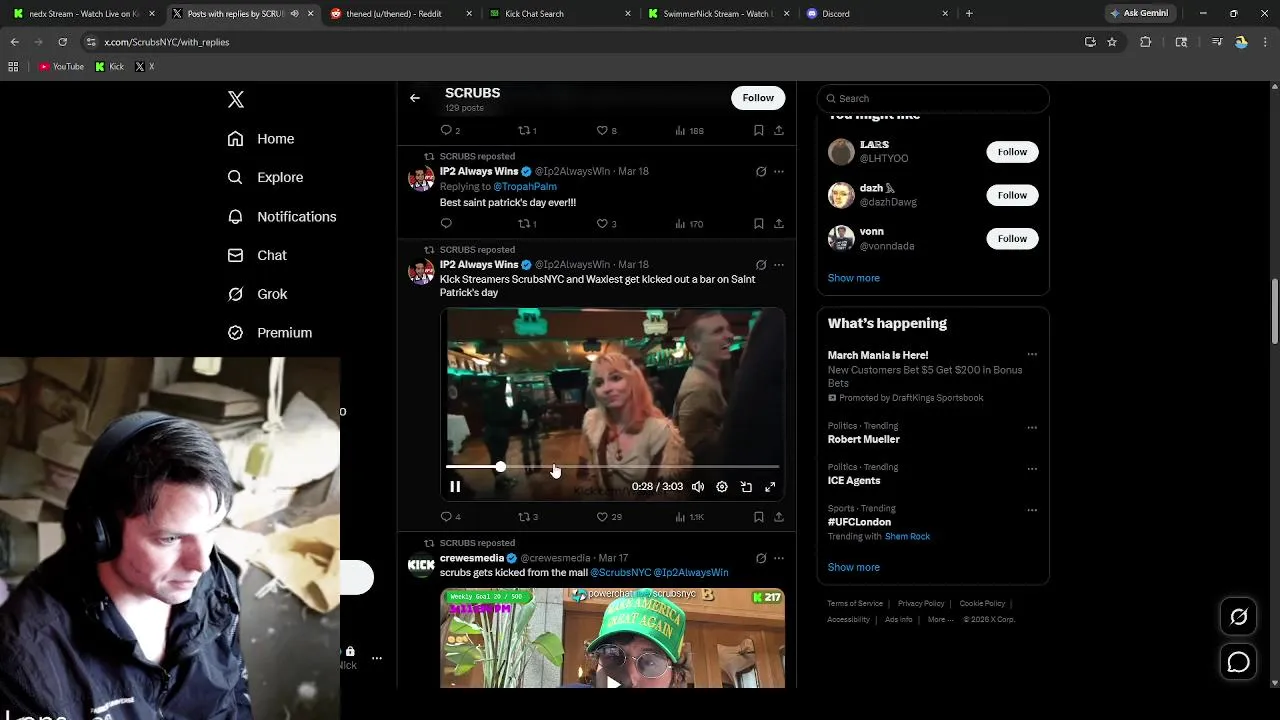The image size is (1280, 720).
Task: Bookmark the Kick Streamers bar post
Action: click(759, 517)
